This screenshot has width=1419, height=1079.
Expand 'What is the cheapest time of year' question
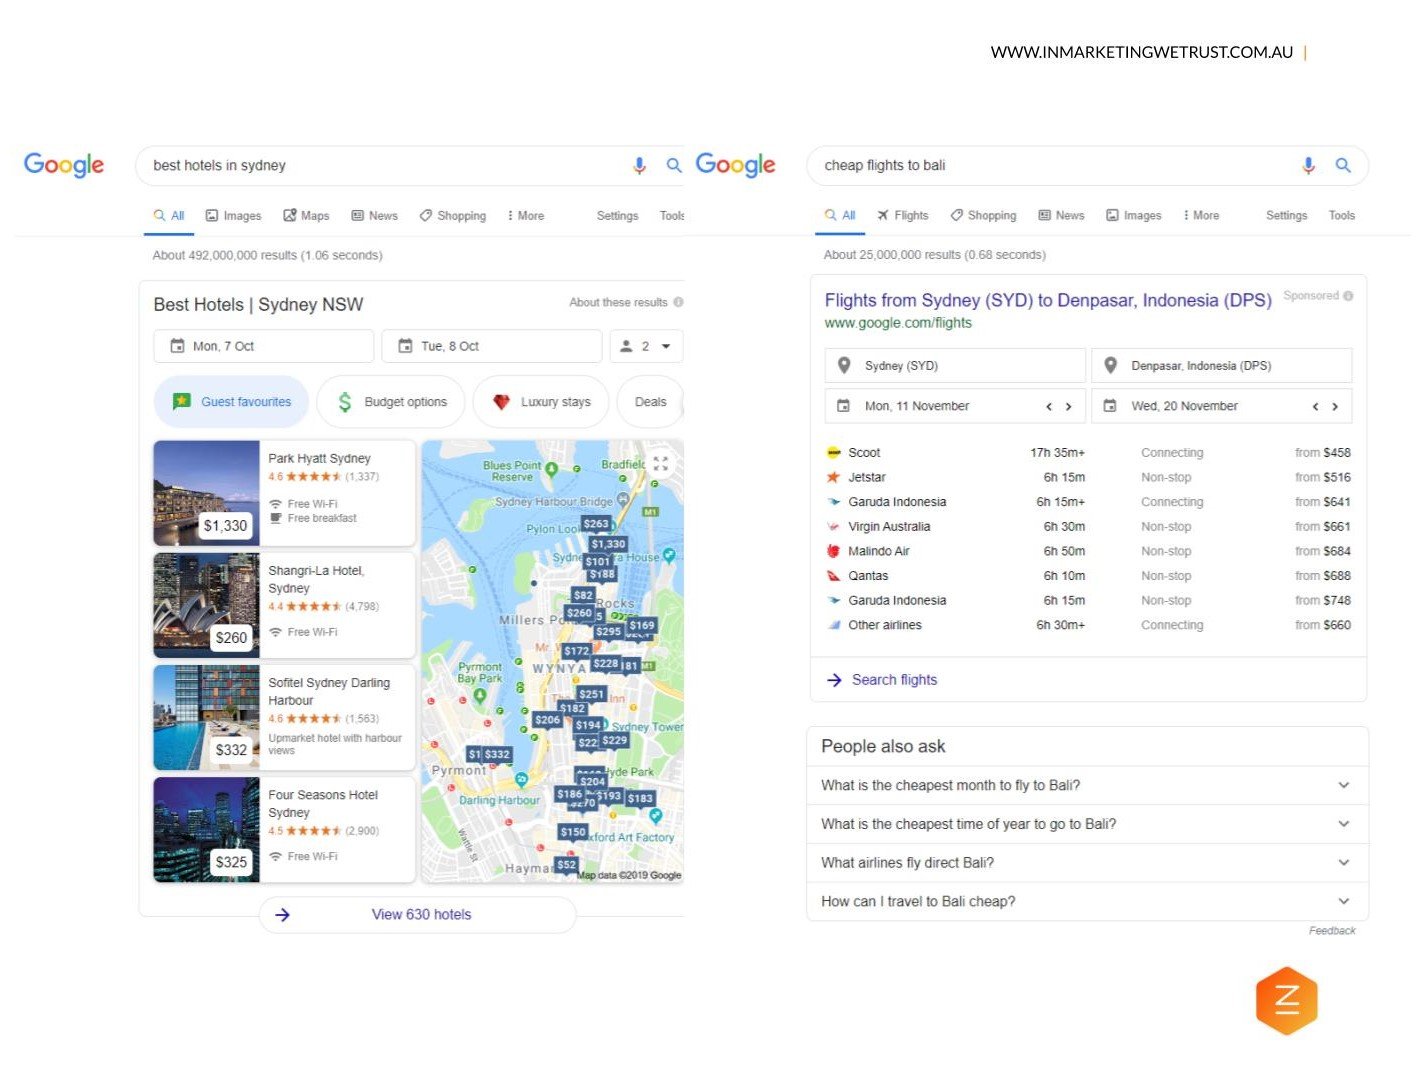coord(1087,825)
